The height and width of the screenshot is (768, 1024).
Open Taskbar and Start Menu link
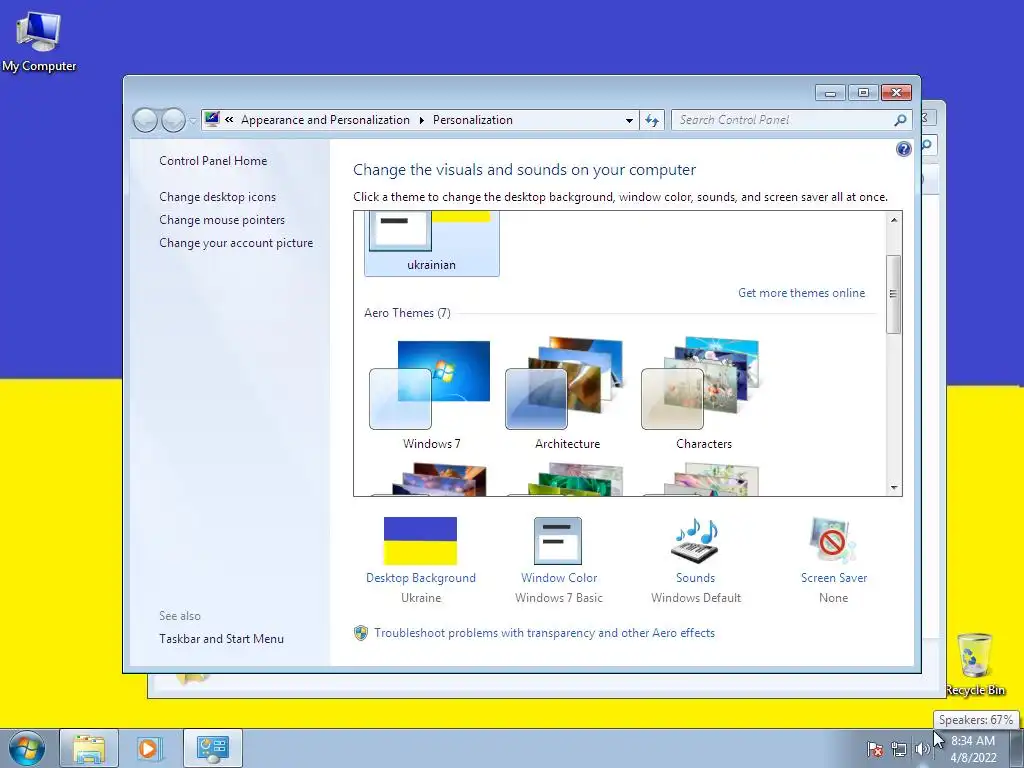pyautogui.click(x=221, y=639)
